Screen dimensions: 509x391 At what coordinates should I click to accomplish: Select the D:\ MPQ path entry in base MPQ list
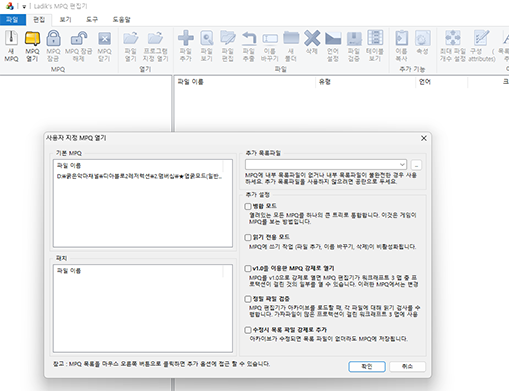(139, 176)
